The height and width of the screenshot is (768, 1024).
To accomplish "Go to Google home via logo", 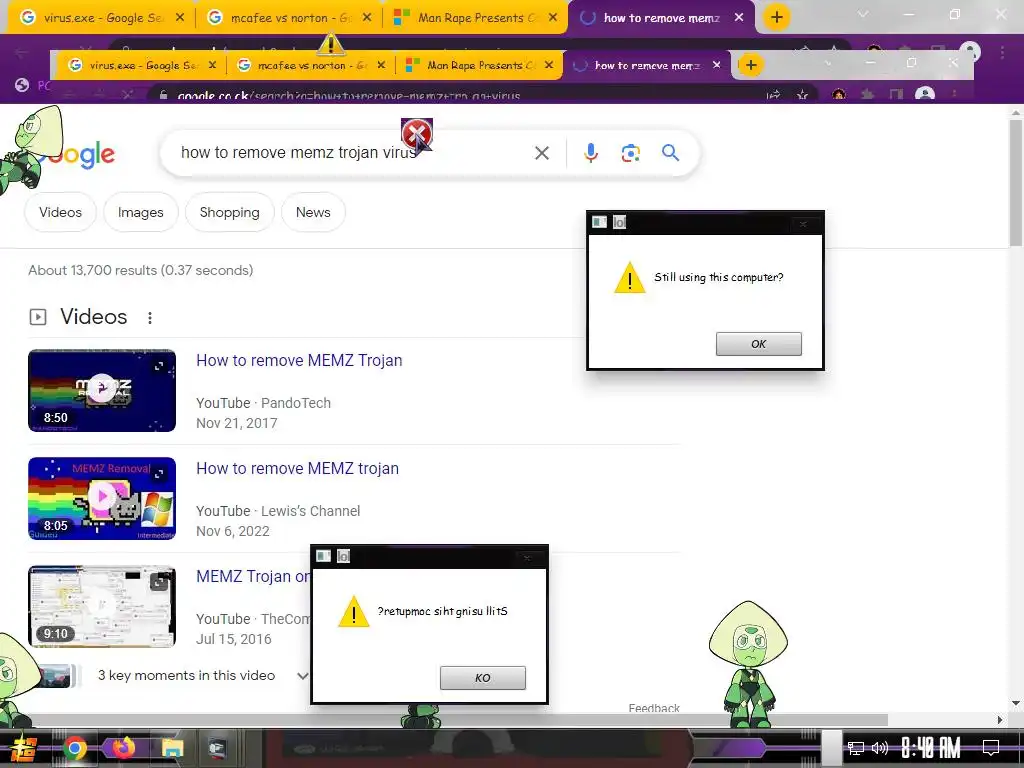I will 72,154.
